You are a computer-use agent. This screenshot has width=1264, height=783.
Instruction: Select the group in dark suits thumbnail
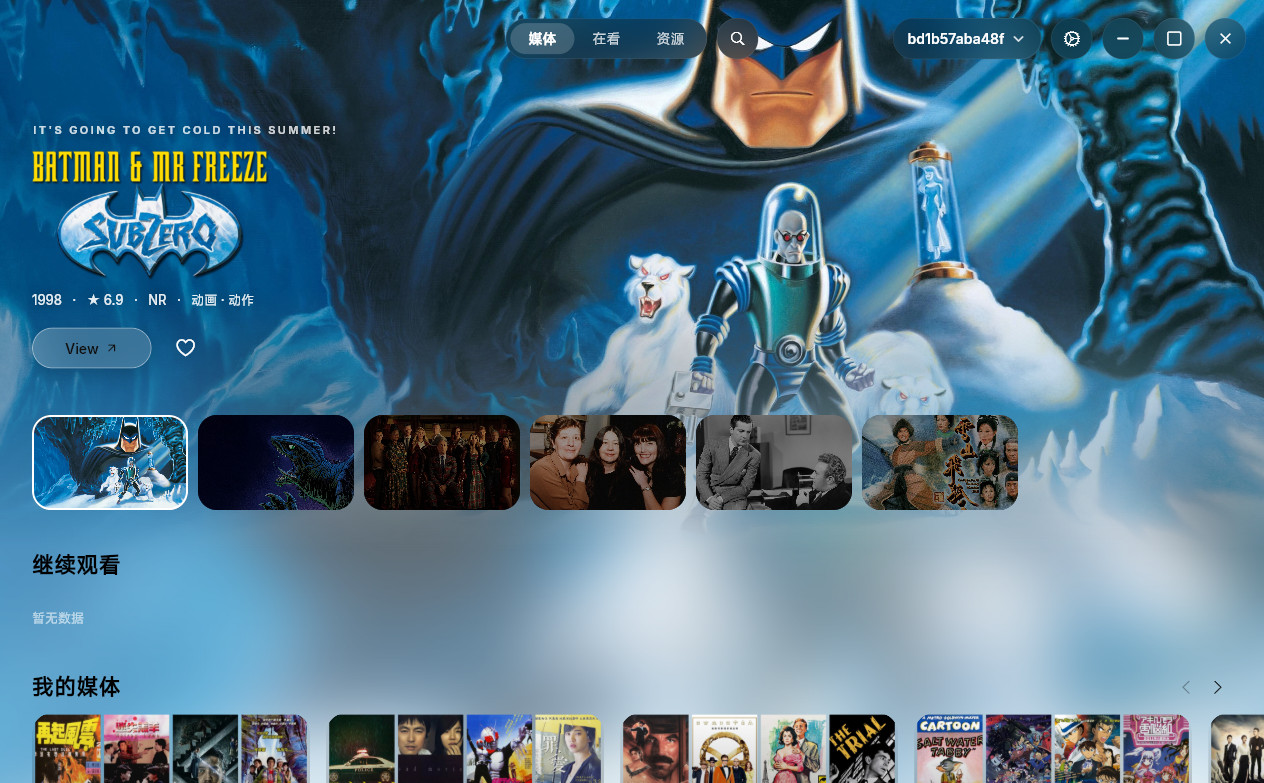(442, 462)
